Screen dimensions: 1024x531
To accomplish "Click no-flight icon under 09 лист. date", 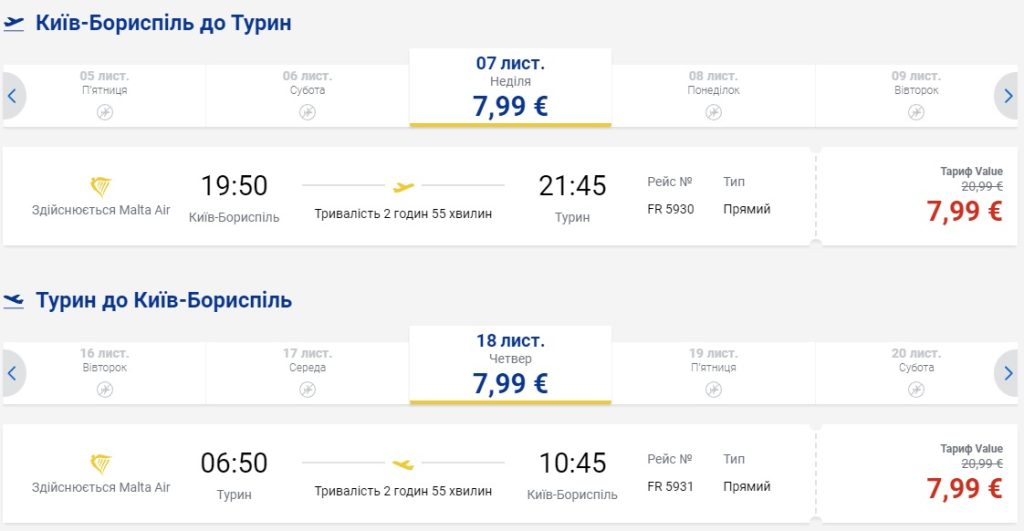I will [x=916, y=112].
